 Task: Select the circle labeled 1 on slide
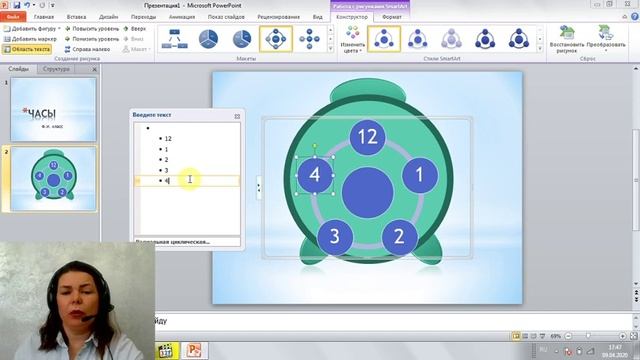(x=420, y=175)
